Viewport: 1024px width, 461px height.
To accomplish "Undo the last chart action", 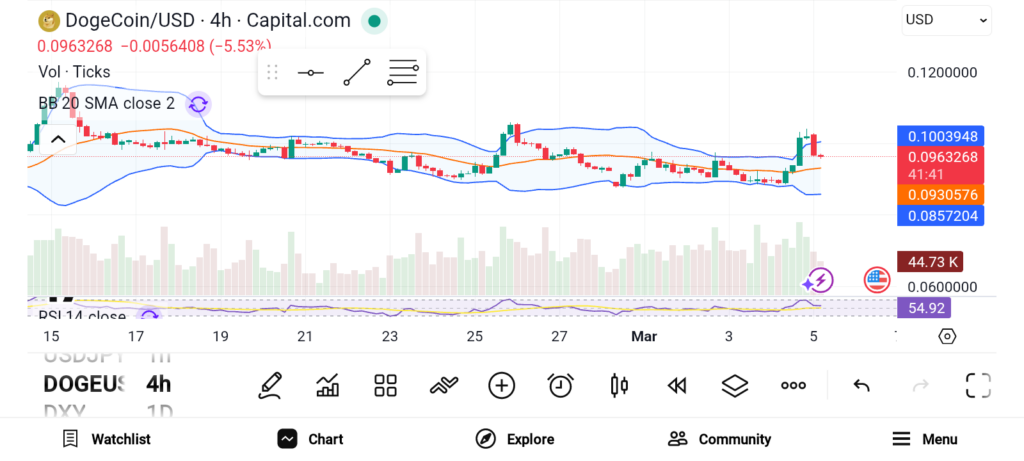I will tap(861, 385).
